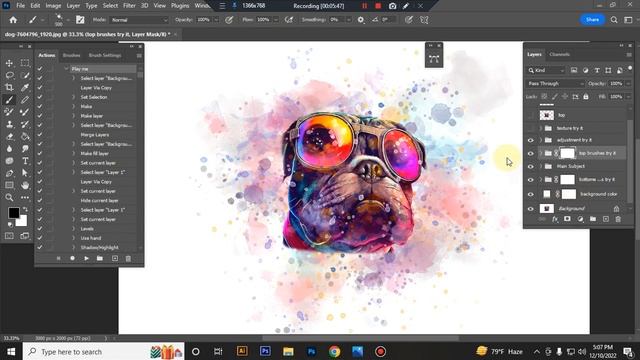Stop the screen recording
The width and height of the screenshot is (640, 360).
(x=378, y=6)
